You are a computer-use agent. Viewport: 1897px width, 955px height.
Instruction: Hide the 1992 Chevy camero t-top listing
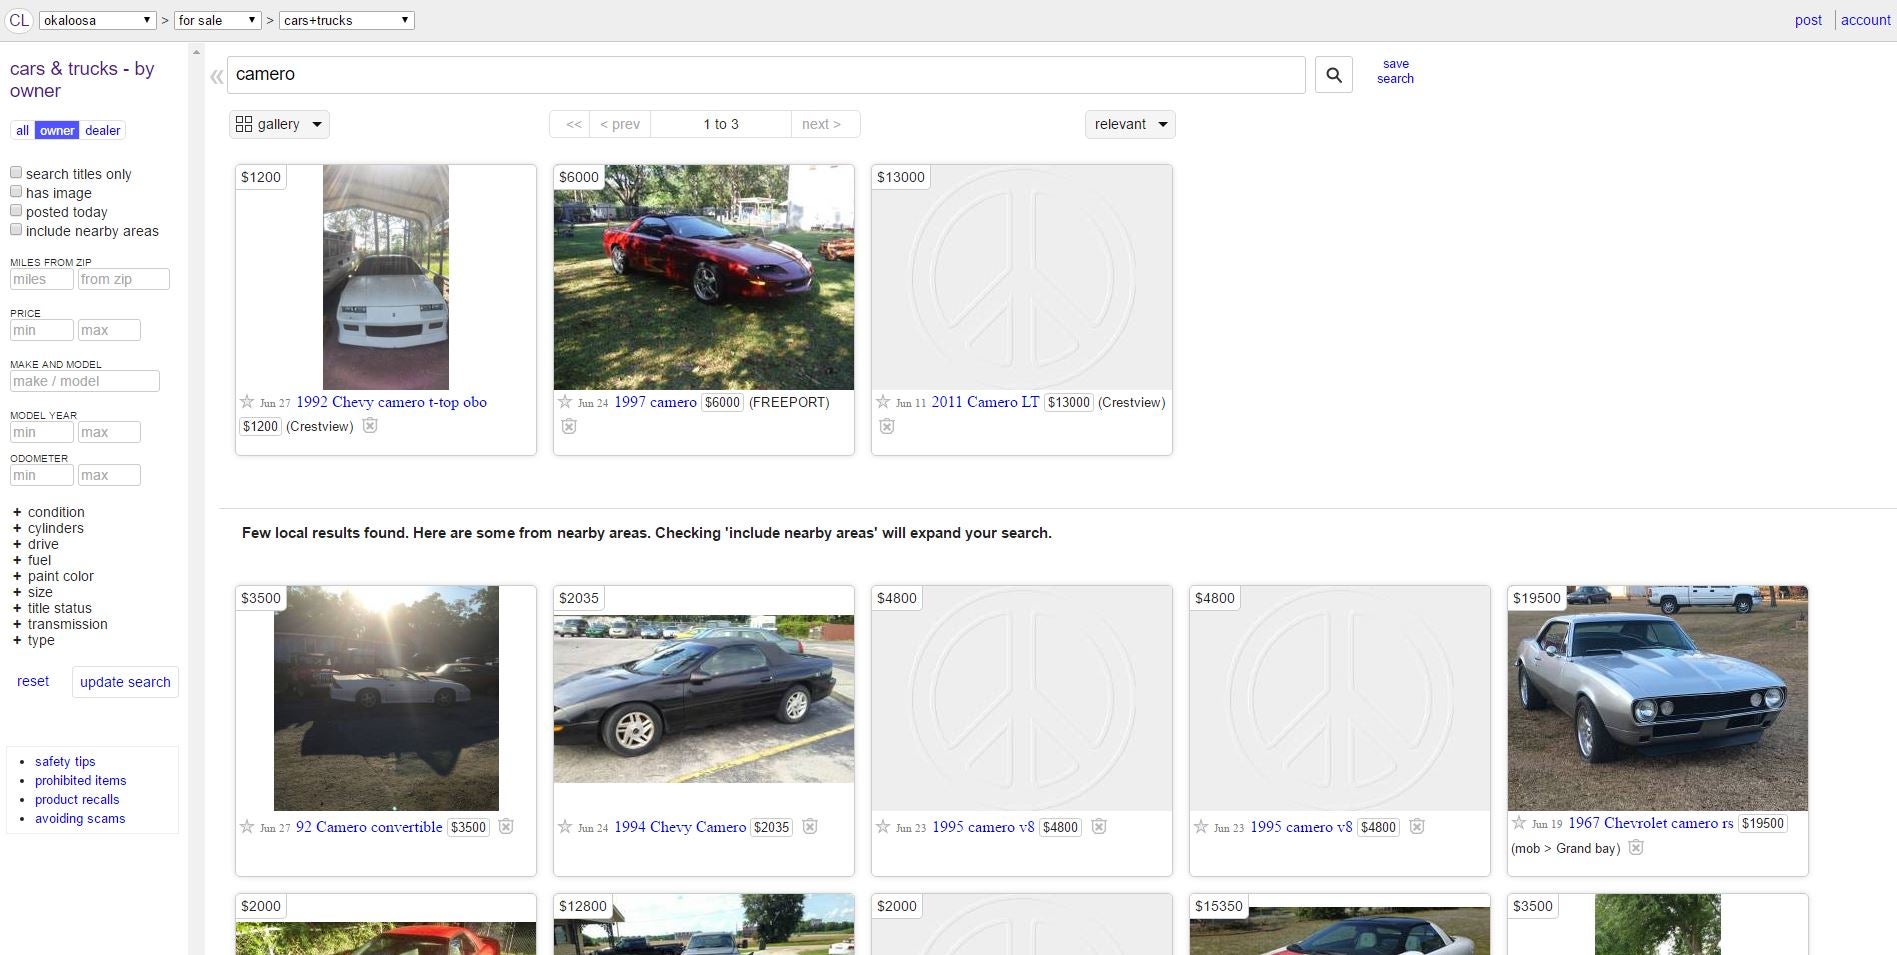[370, 426]
